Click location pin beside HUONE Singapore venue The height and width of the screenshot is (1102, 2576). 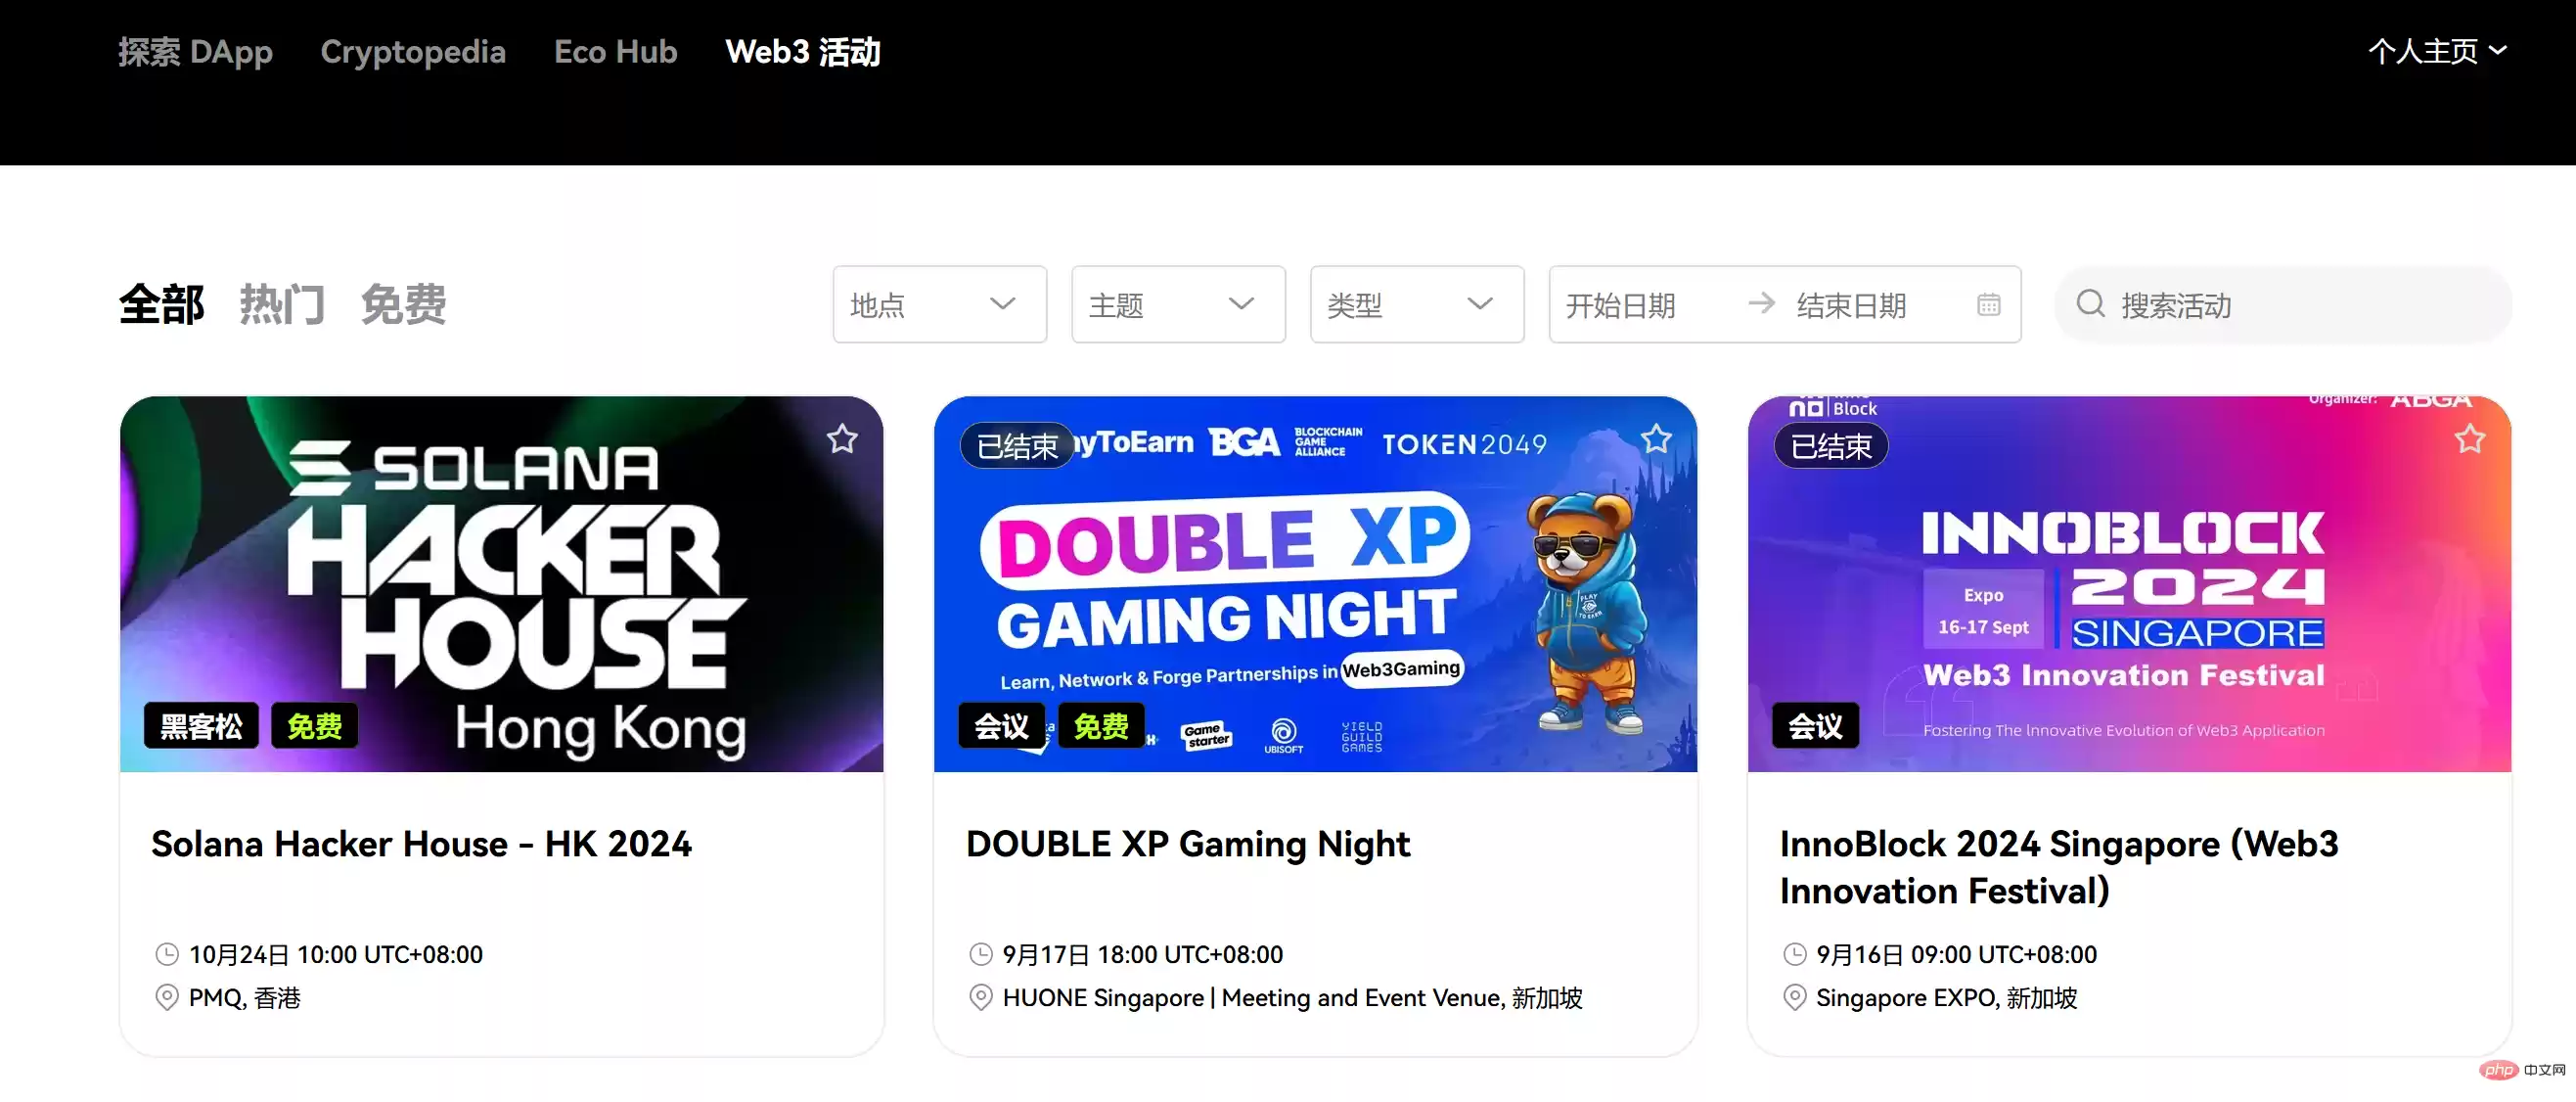[x=981, y=998]
